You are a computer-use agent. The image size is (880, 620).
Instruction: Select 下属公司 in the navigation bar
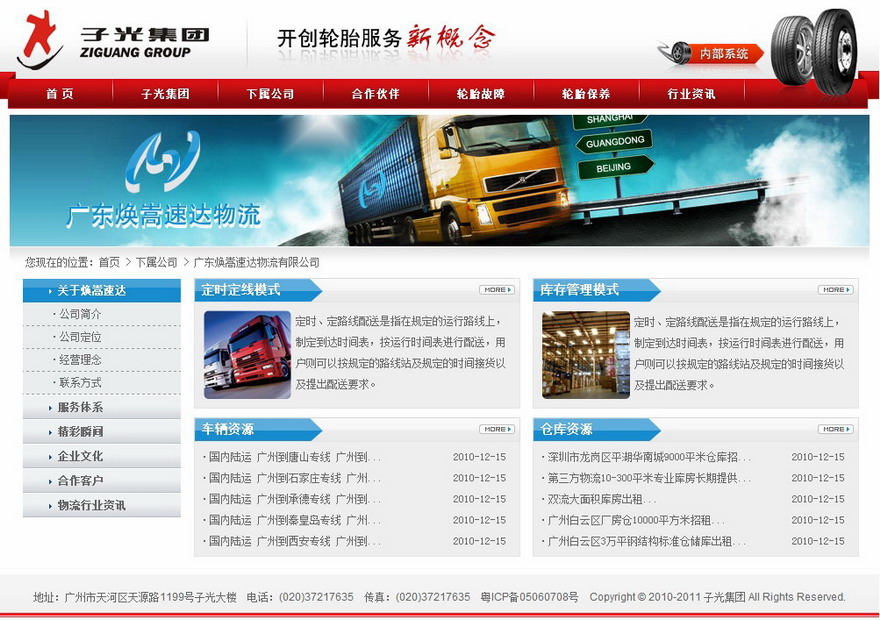point(270,94)
